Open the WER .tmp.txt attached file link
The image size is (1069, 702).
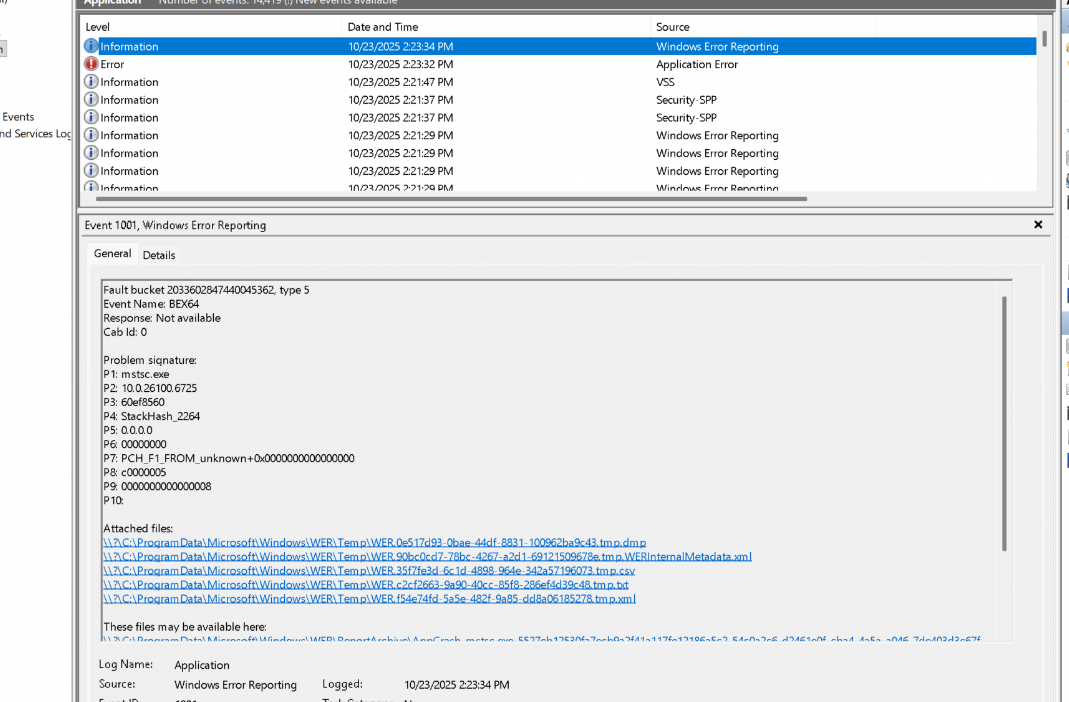[365, 585]
